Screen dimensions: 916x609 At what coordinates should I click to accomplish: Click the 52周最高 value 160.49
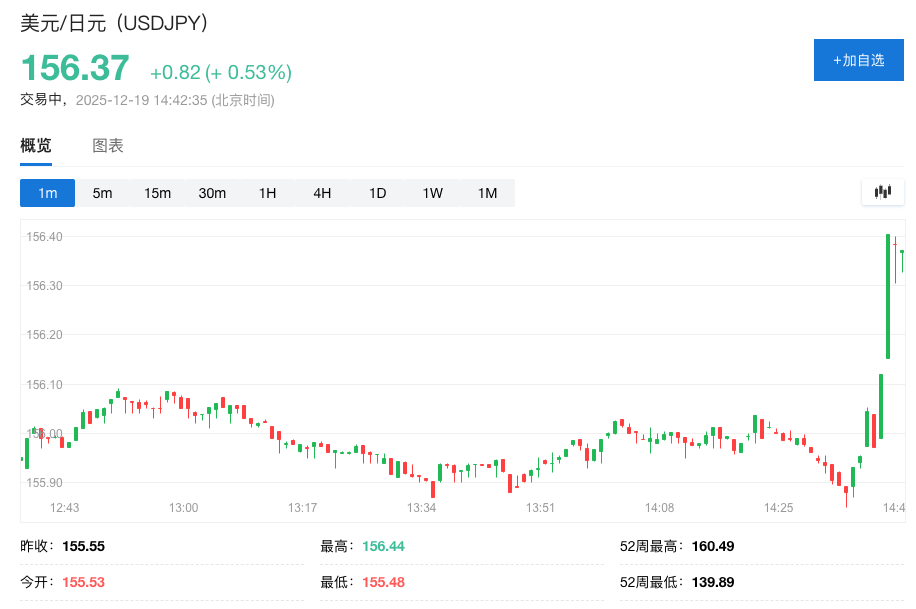(713, 547)
